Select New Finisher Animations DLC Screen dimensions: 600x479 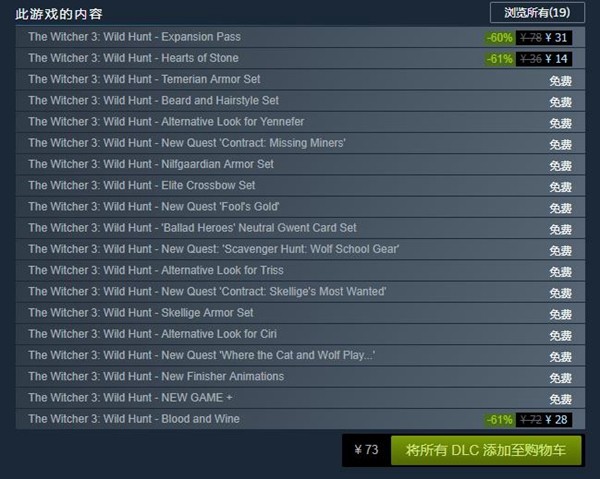point(300,377)
